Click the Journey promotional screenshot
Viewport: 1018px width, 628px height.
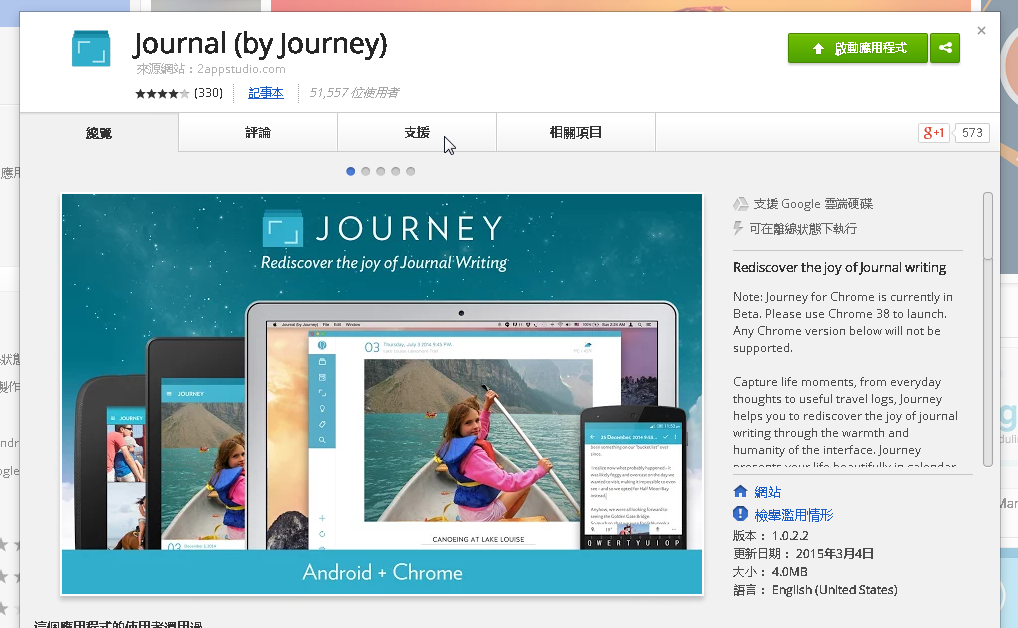(382, 394)
